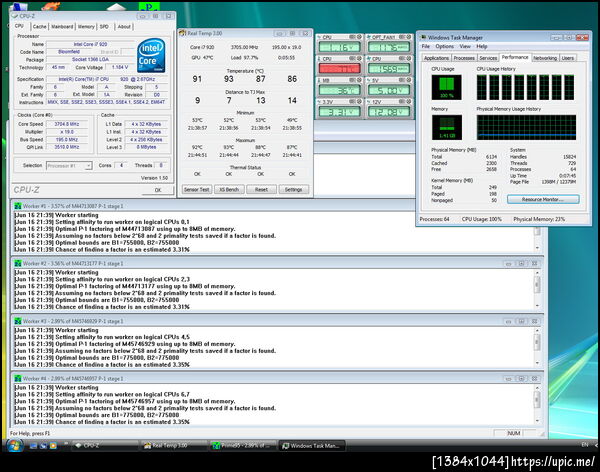
Task: Launch Media Player from quick launch
Action: click(53, 446)
